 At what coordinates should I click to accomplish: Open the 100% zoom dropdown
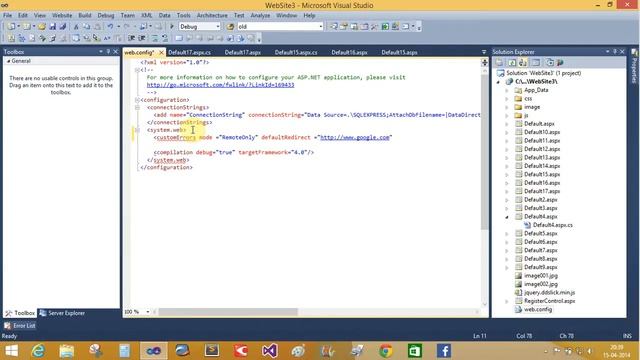click(148, 312)
